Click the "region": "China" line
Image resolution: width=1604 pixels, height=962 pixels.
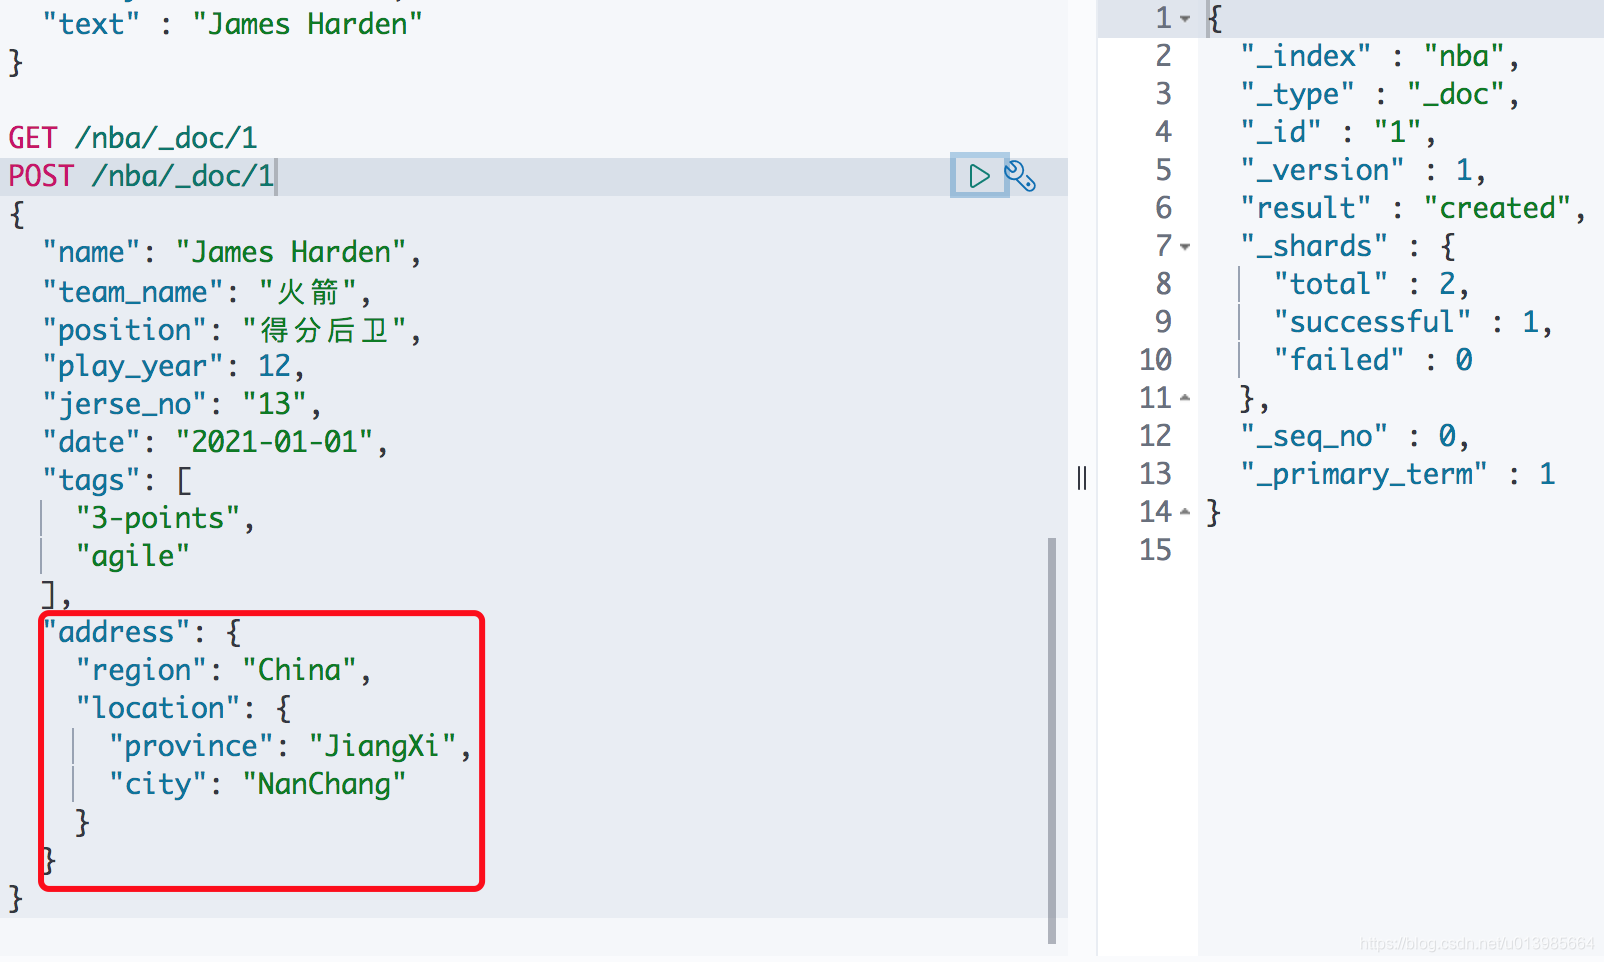point(223,670)
